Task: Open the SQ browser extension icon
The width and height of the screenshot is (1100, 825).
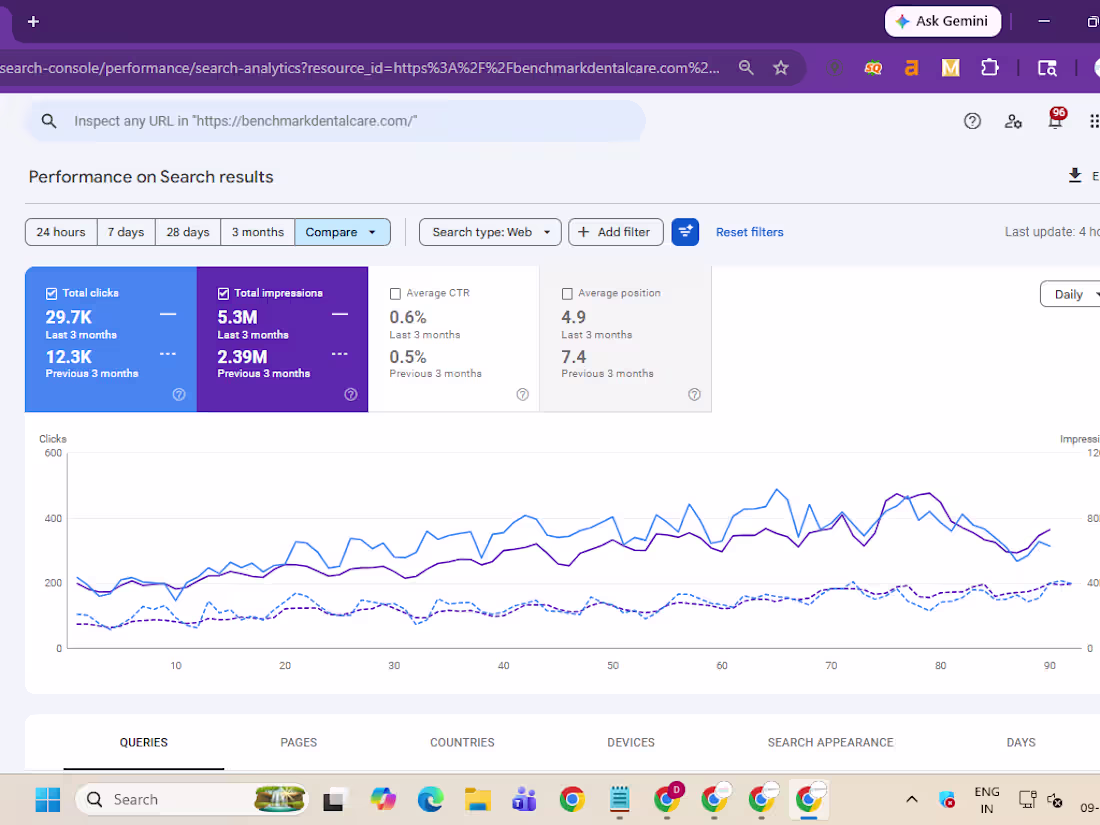Action: click(873, 68)
